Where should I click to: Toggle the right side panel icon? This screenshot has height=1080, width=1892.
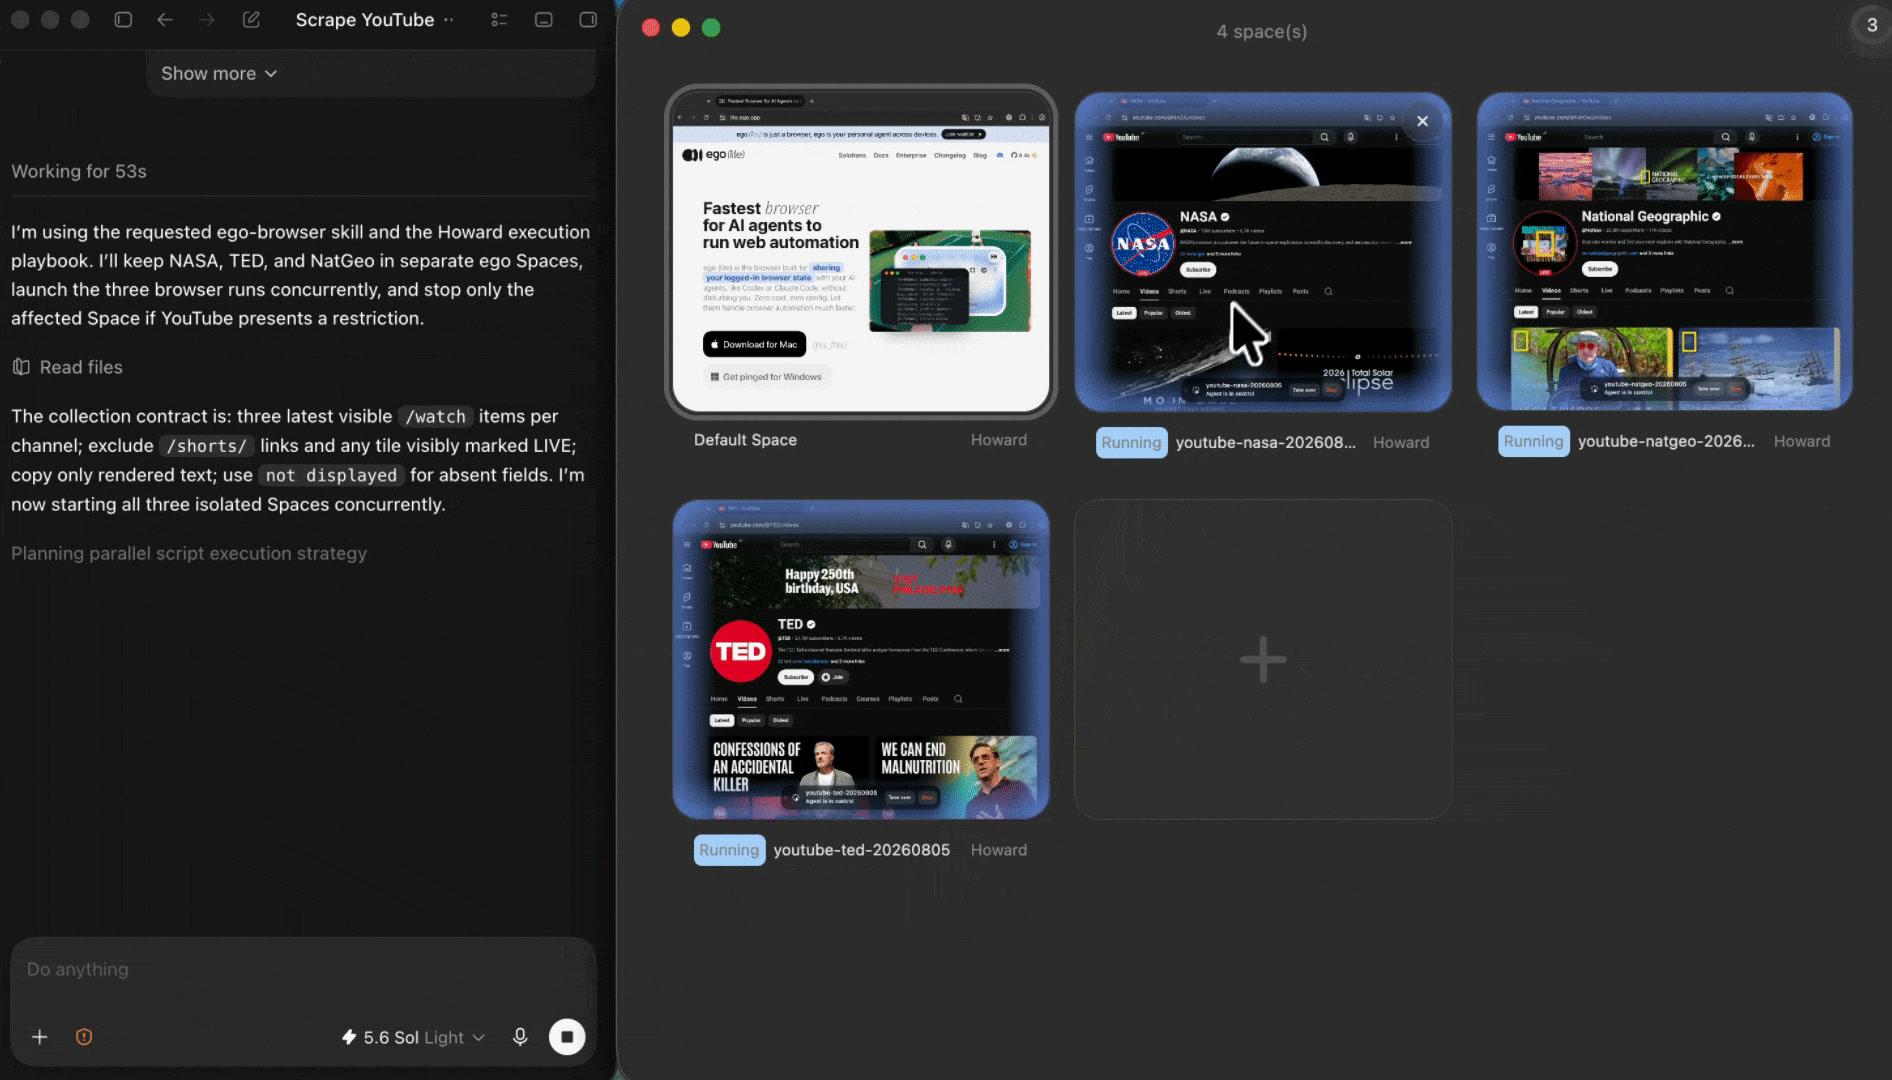point(588,20)
